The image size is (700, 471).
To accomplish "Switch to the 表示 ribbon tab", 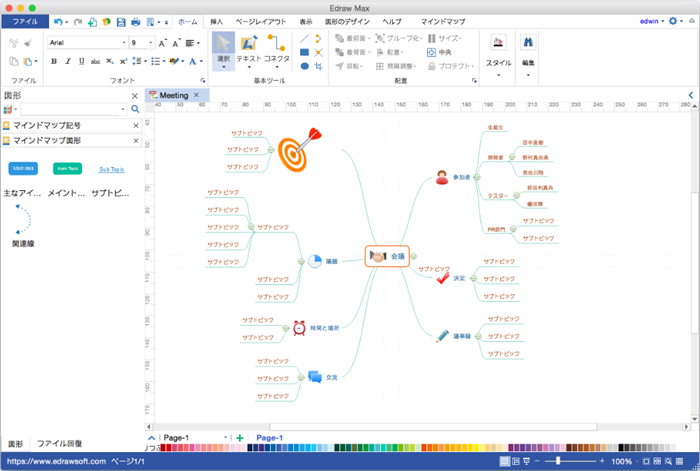I will click(306, 21).
